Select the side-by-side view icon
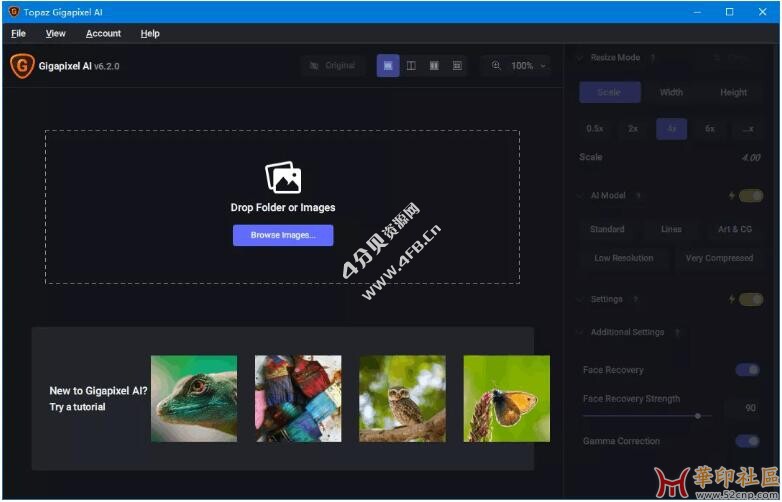The image size is (782, 502). tap(434, 66)
